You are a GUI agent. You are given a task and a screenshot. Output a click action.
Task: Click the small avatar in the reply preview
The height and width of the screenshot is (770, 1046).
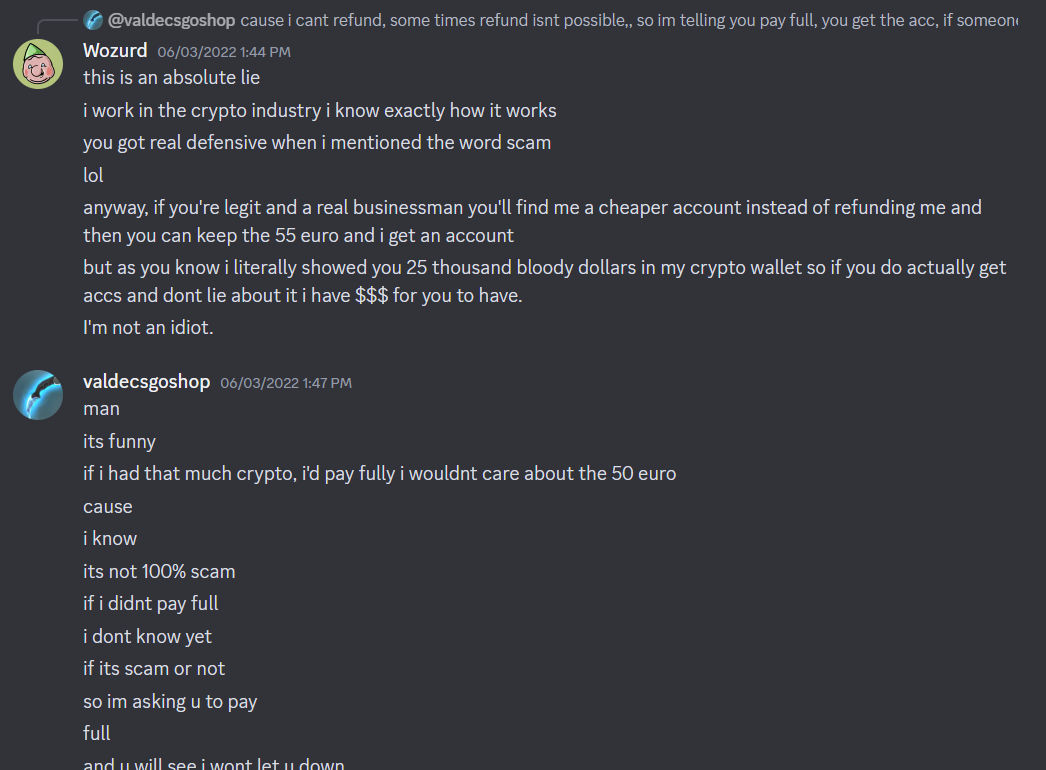tap(93, 20)
